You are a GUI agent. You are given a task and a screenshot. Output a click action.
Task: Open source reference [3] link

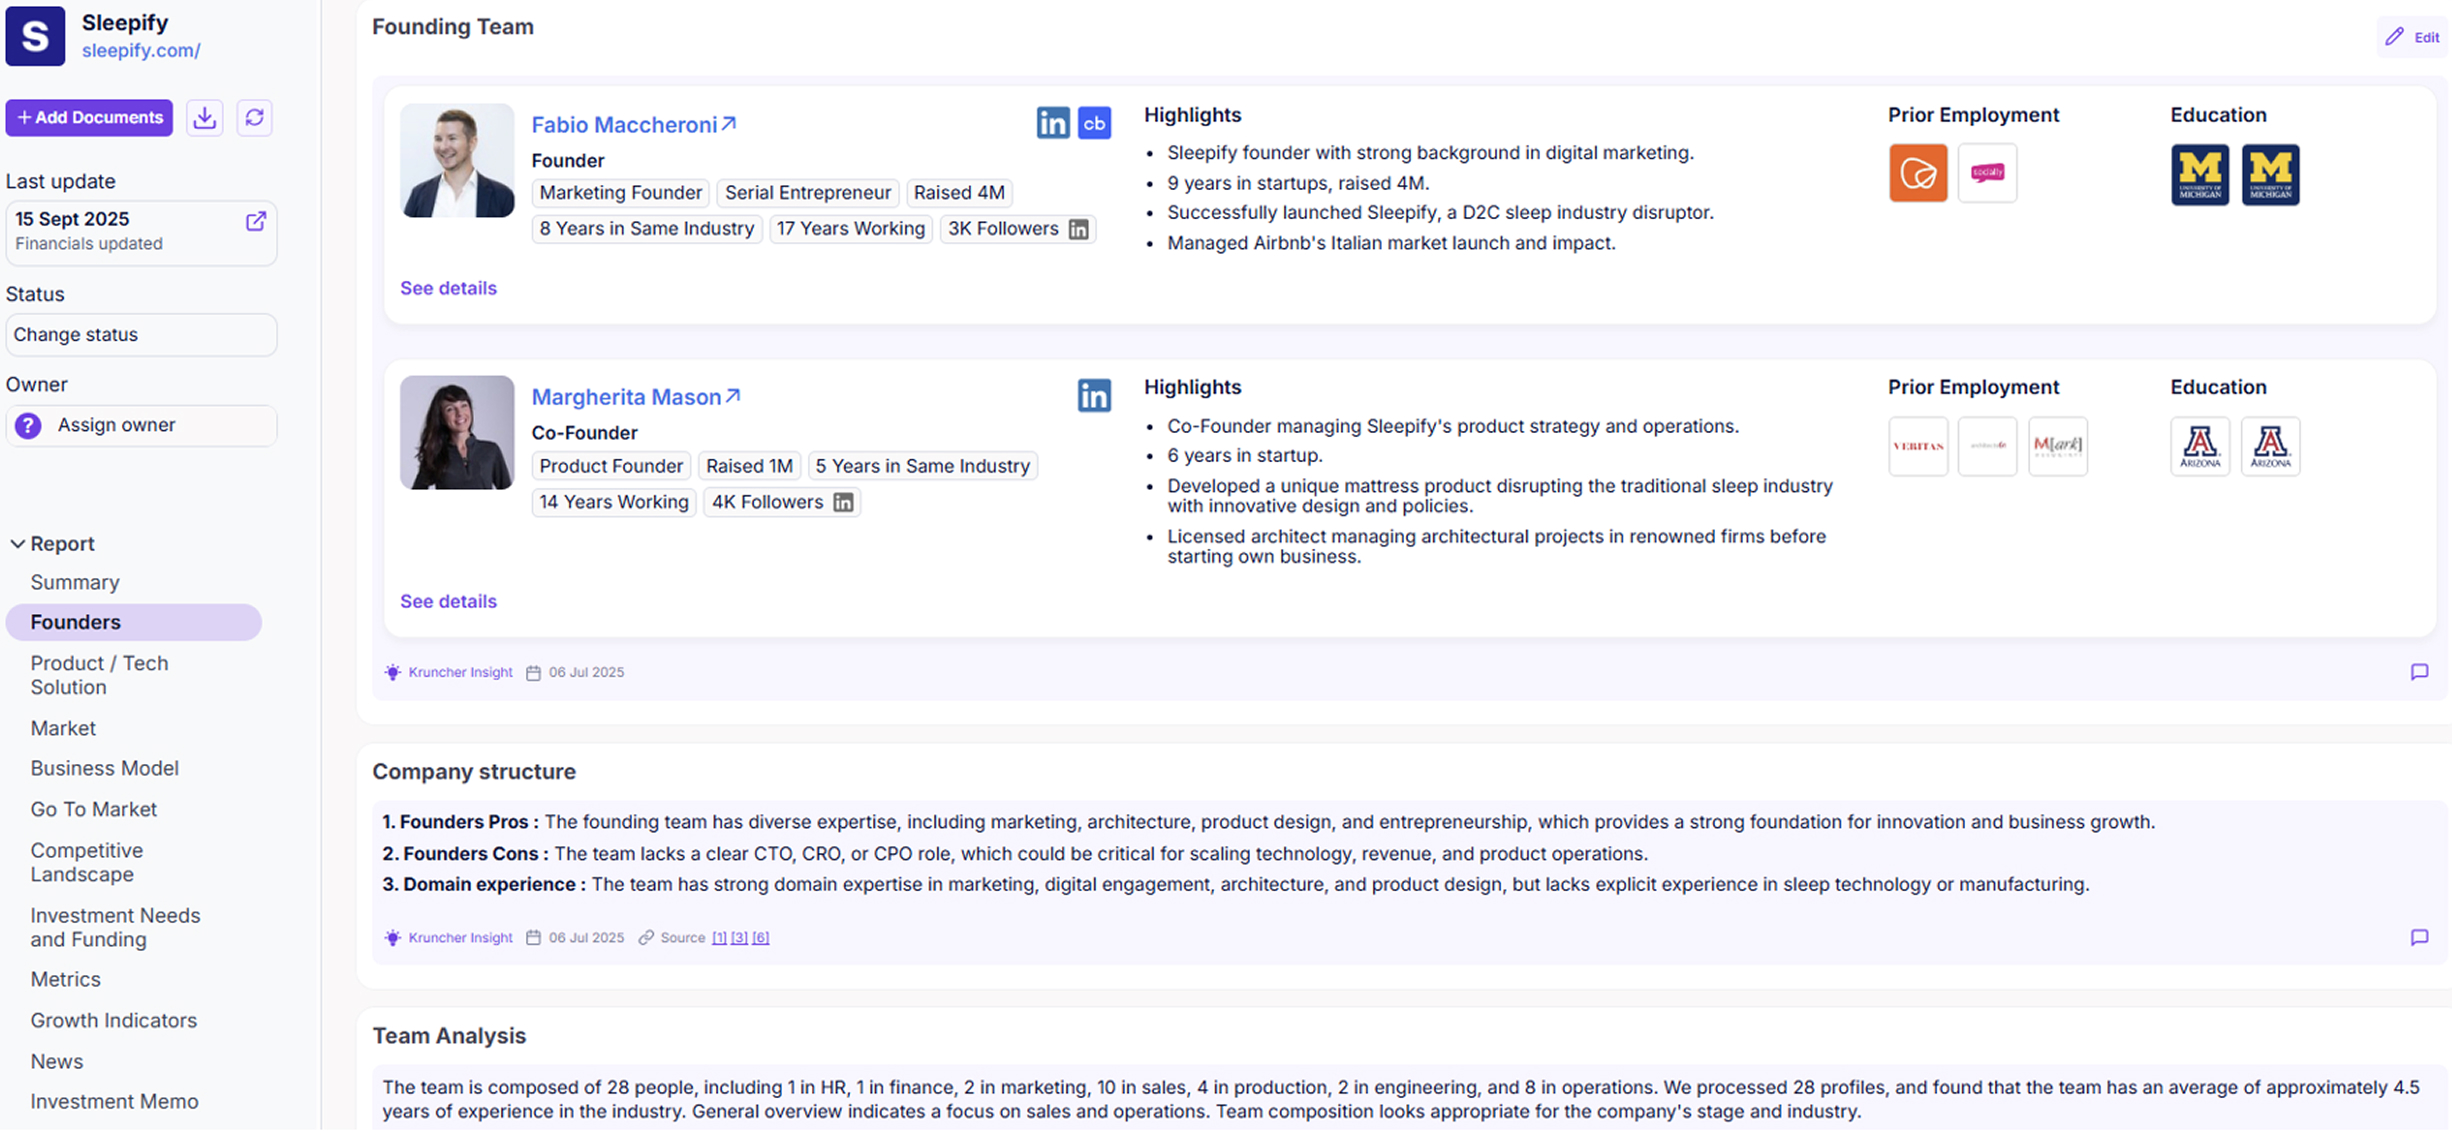pos(739,938)
